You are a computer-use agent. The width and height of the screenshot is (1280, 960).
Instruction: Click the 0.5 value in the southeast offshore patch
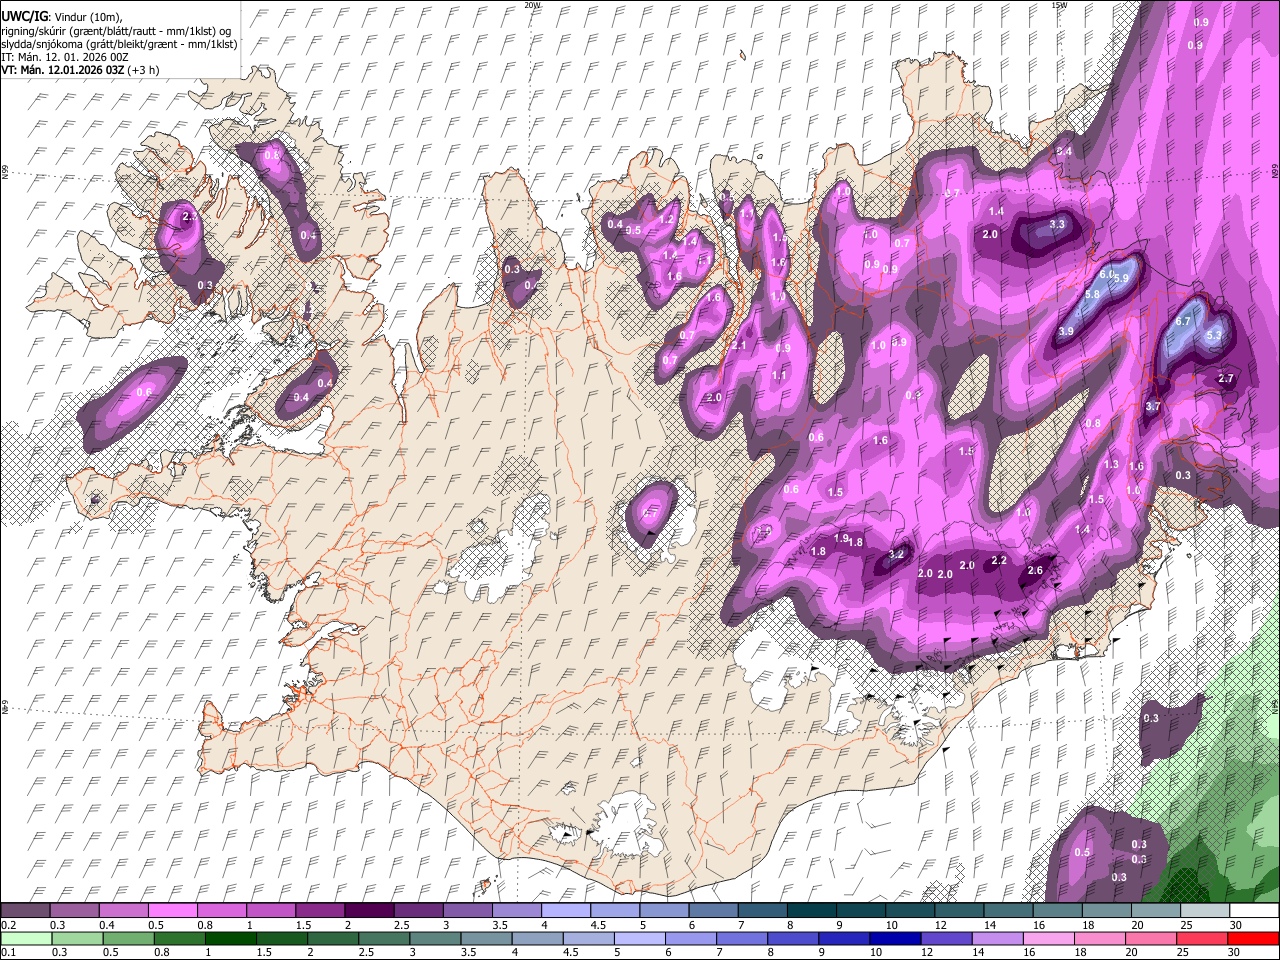[1082, 853]
